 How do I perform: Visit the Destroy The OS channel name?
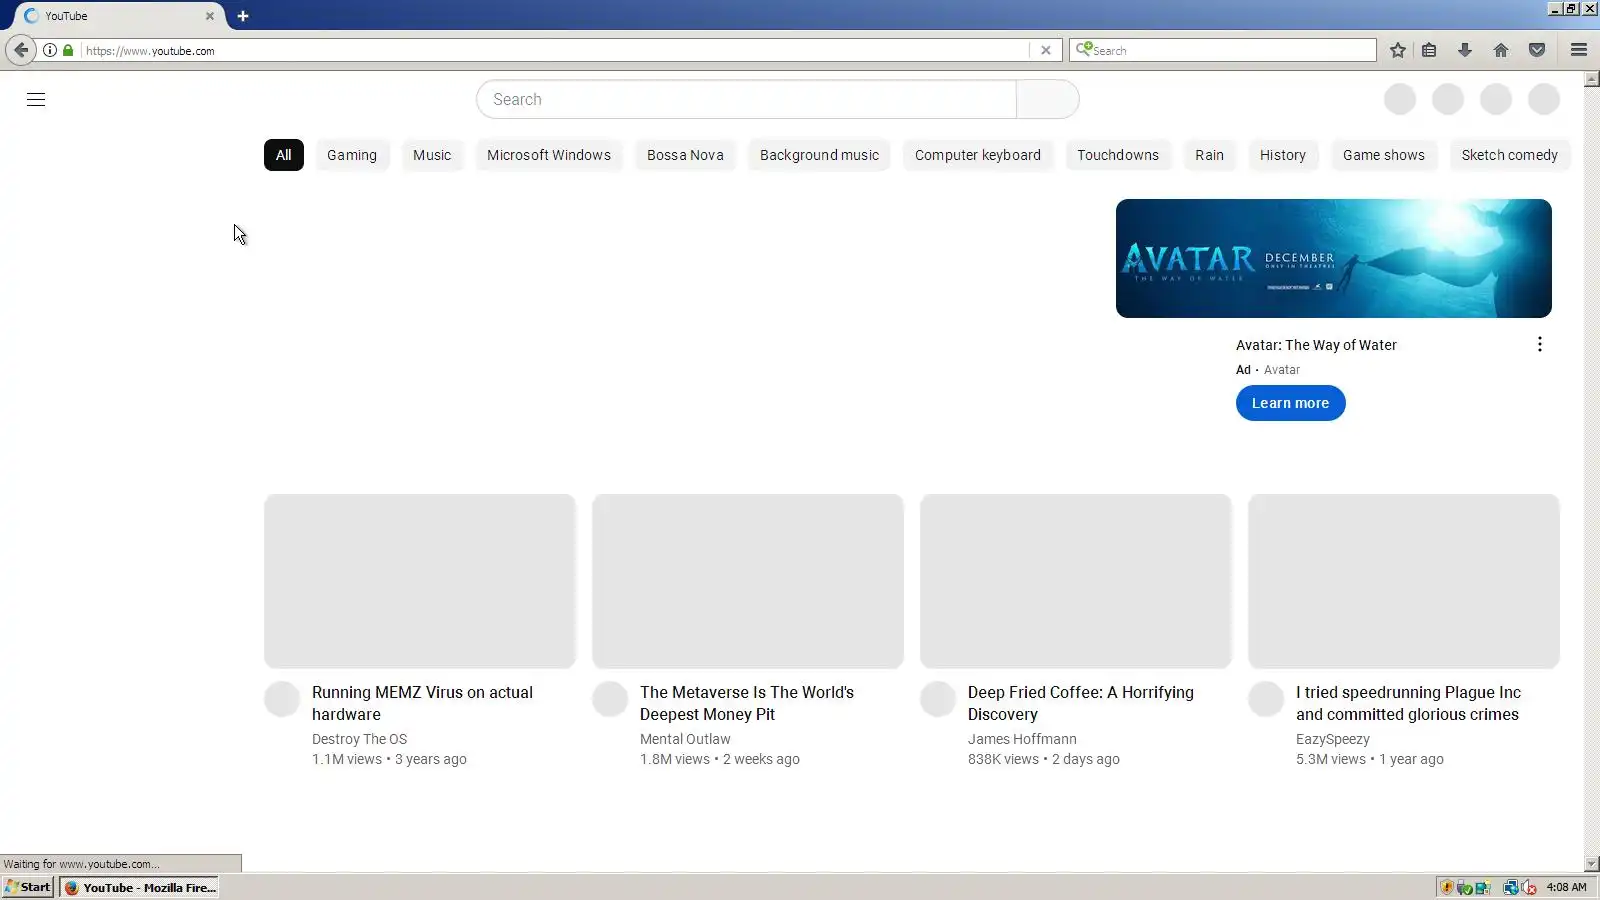coord(359,739)
